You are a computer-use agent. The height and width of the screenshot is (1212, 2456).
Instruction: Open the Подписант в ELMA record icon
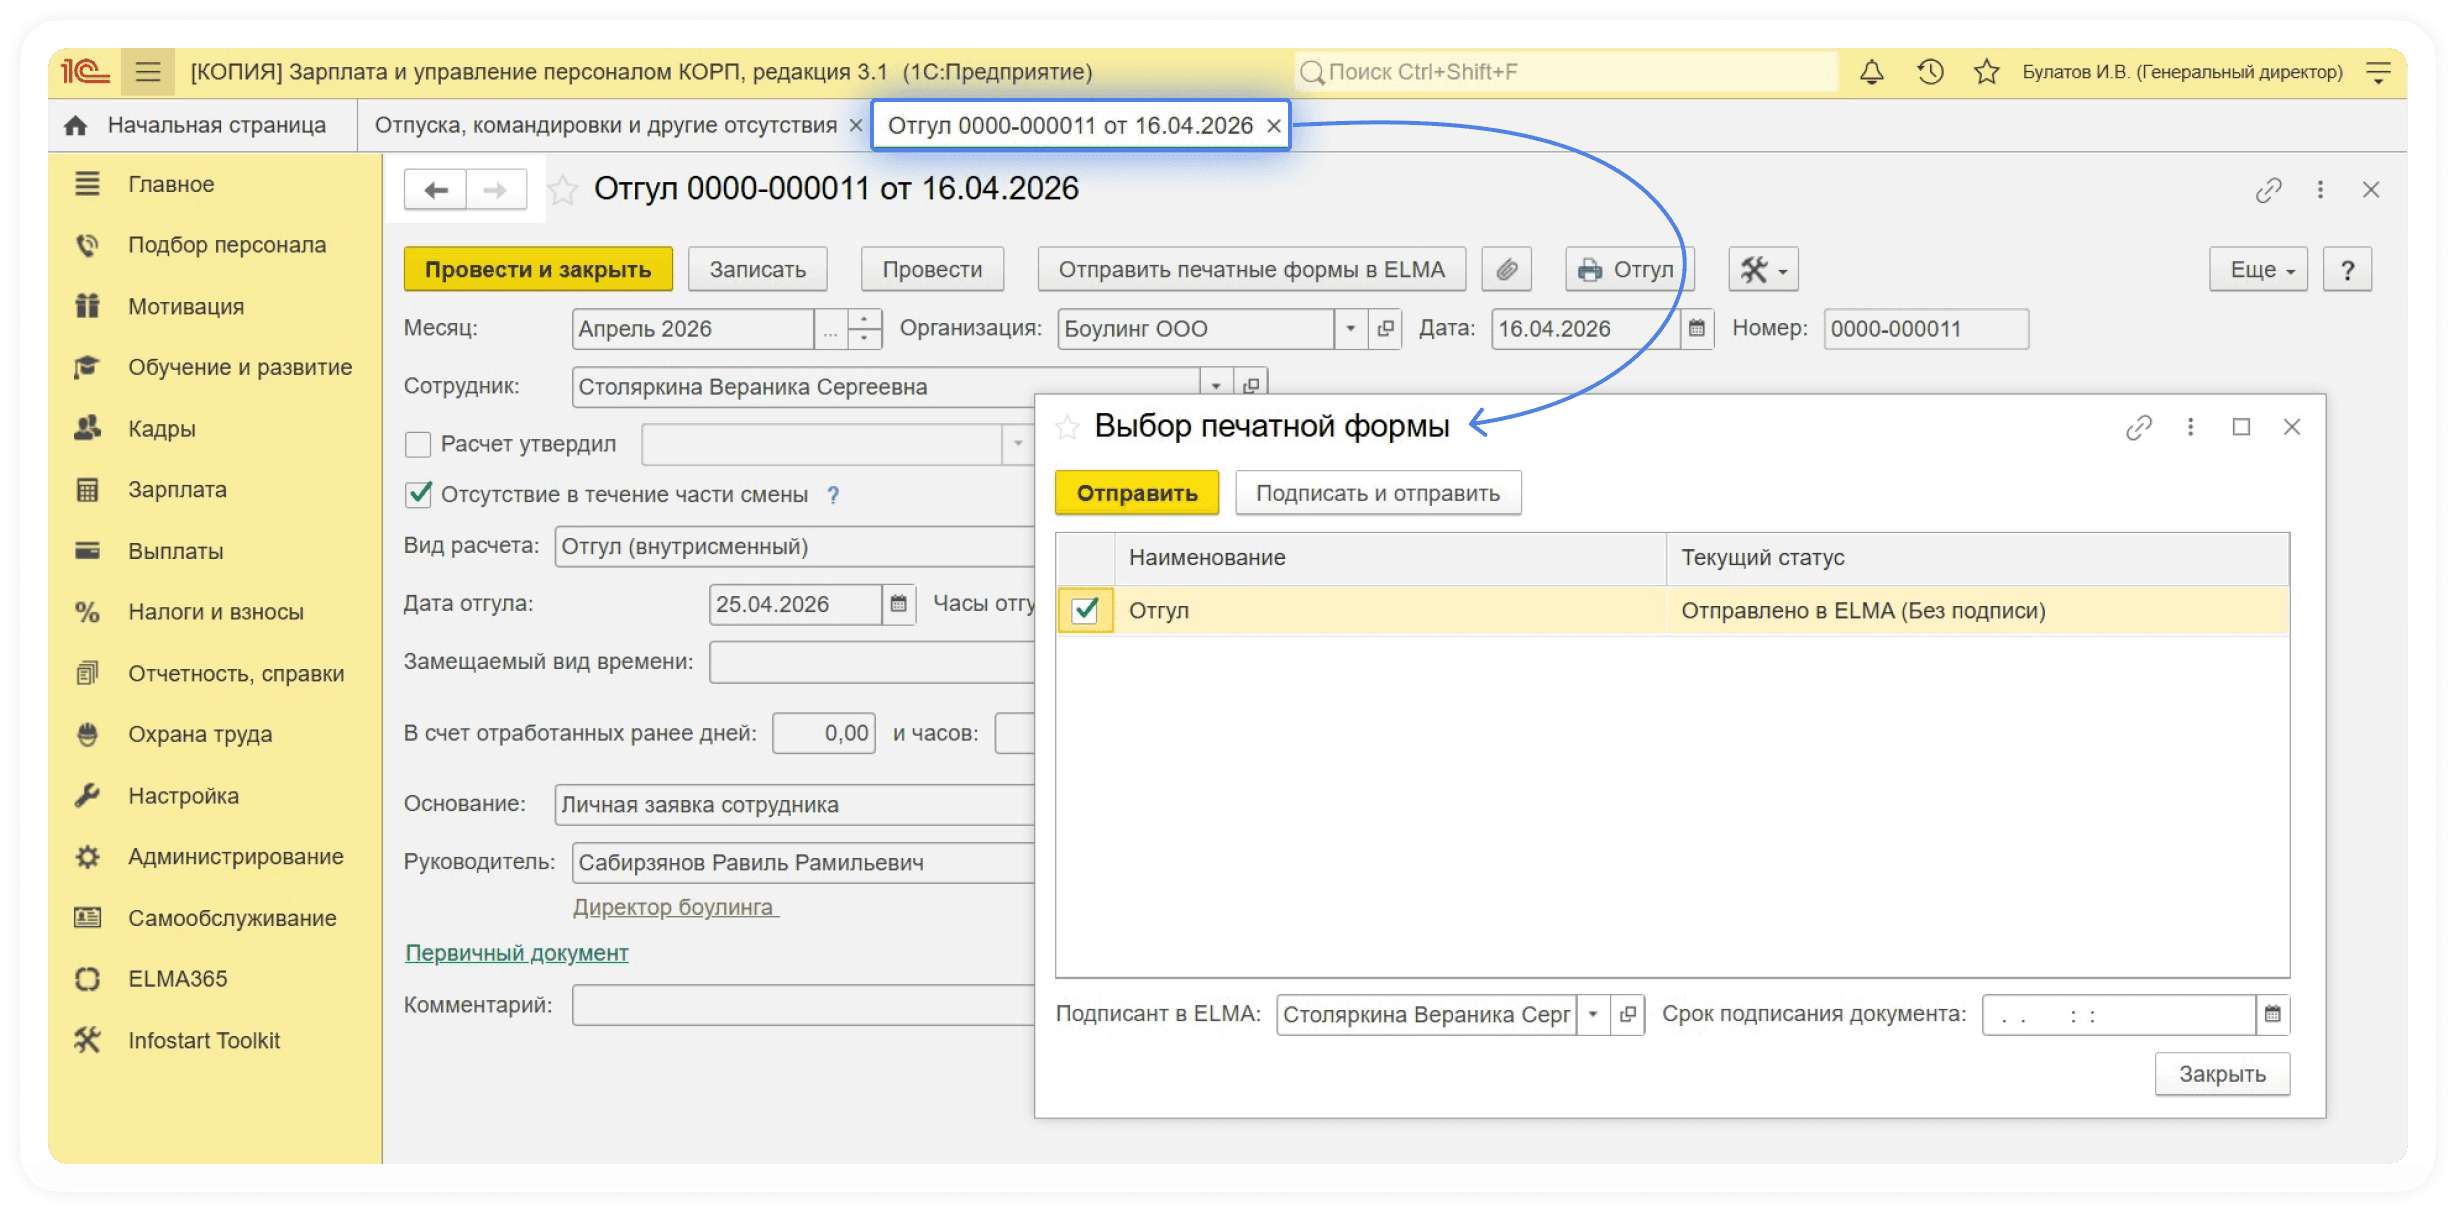tap(1628, 1015)
